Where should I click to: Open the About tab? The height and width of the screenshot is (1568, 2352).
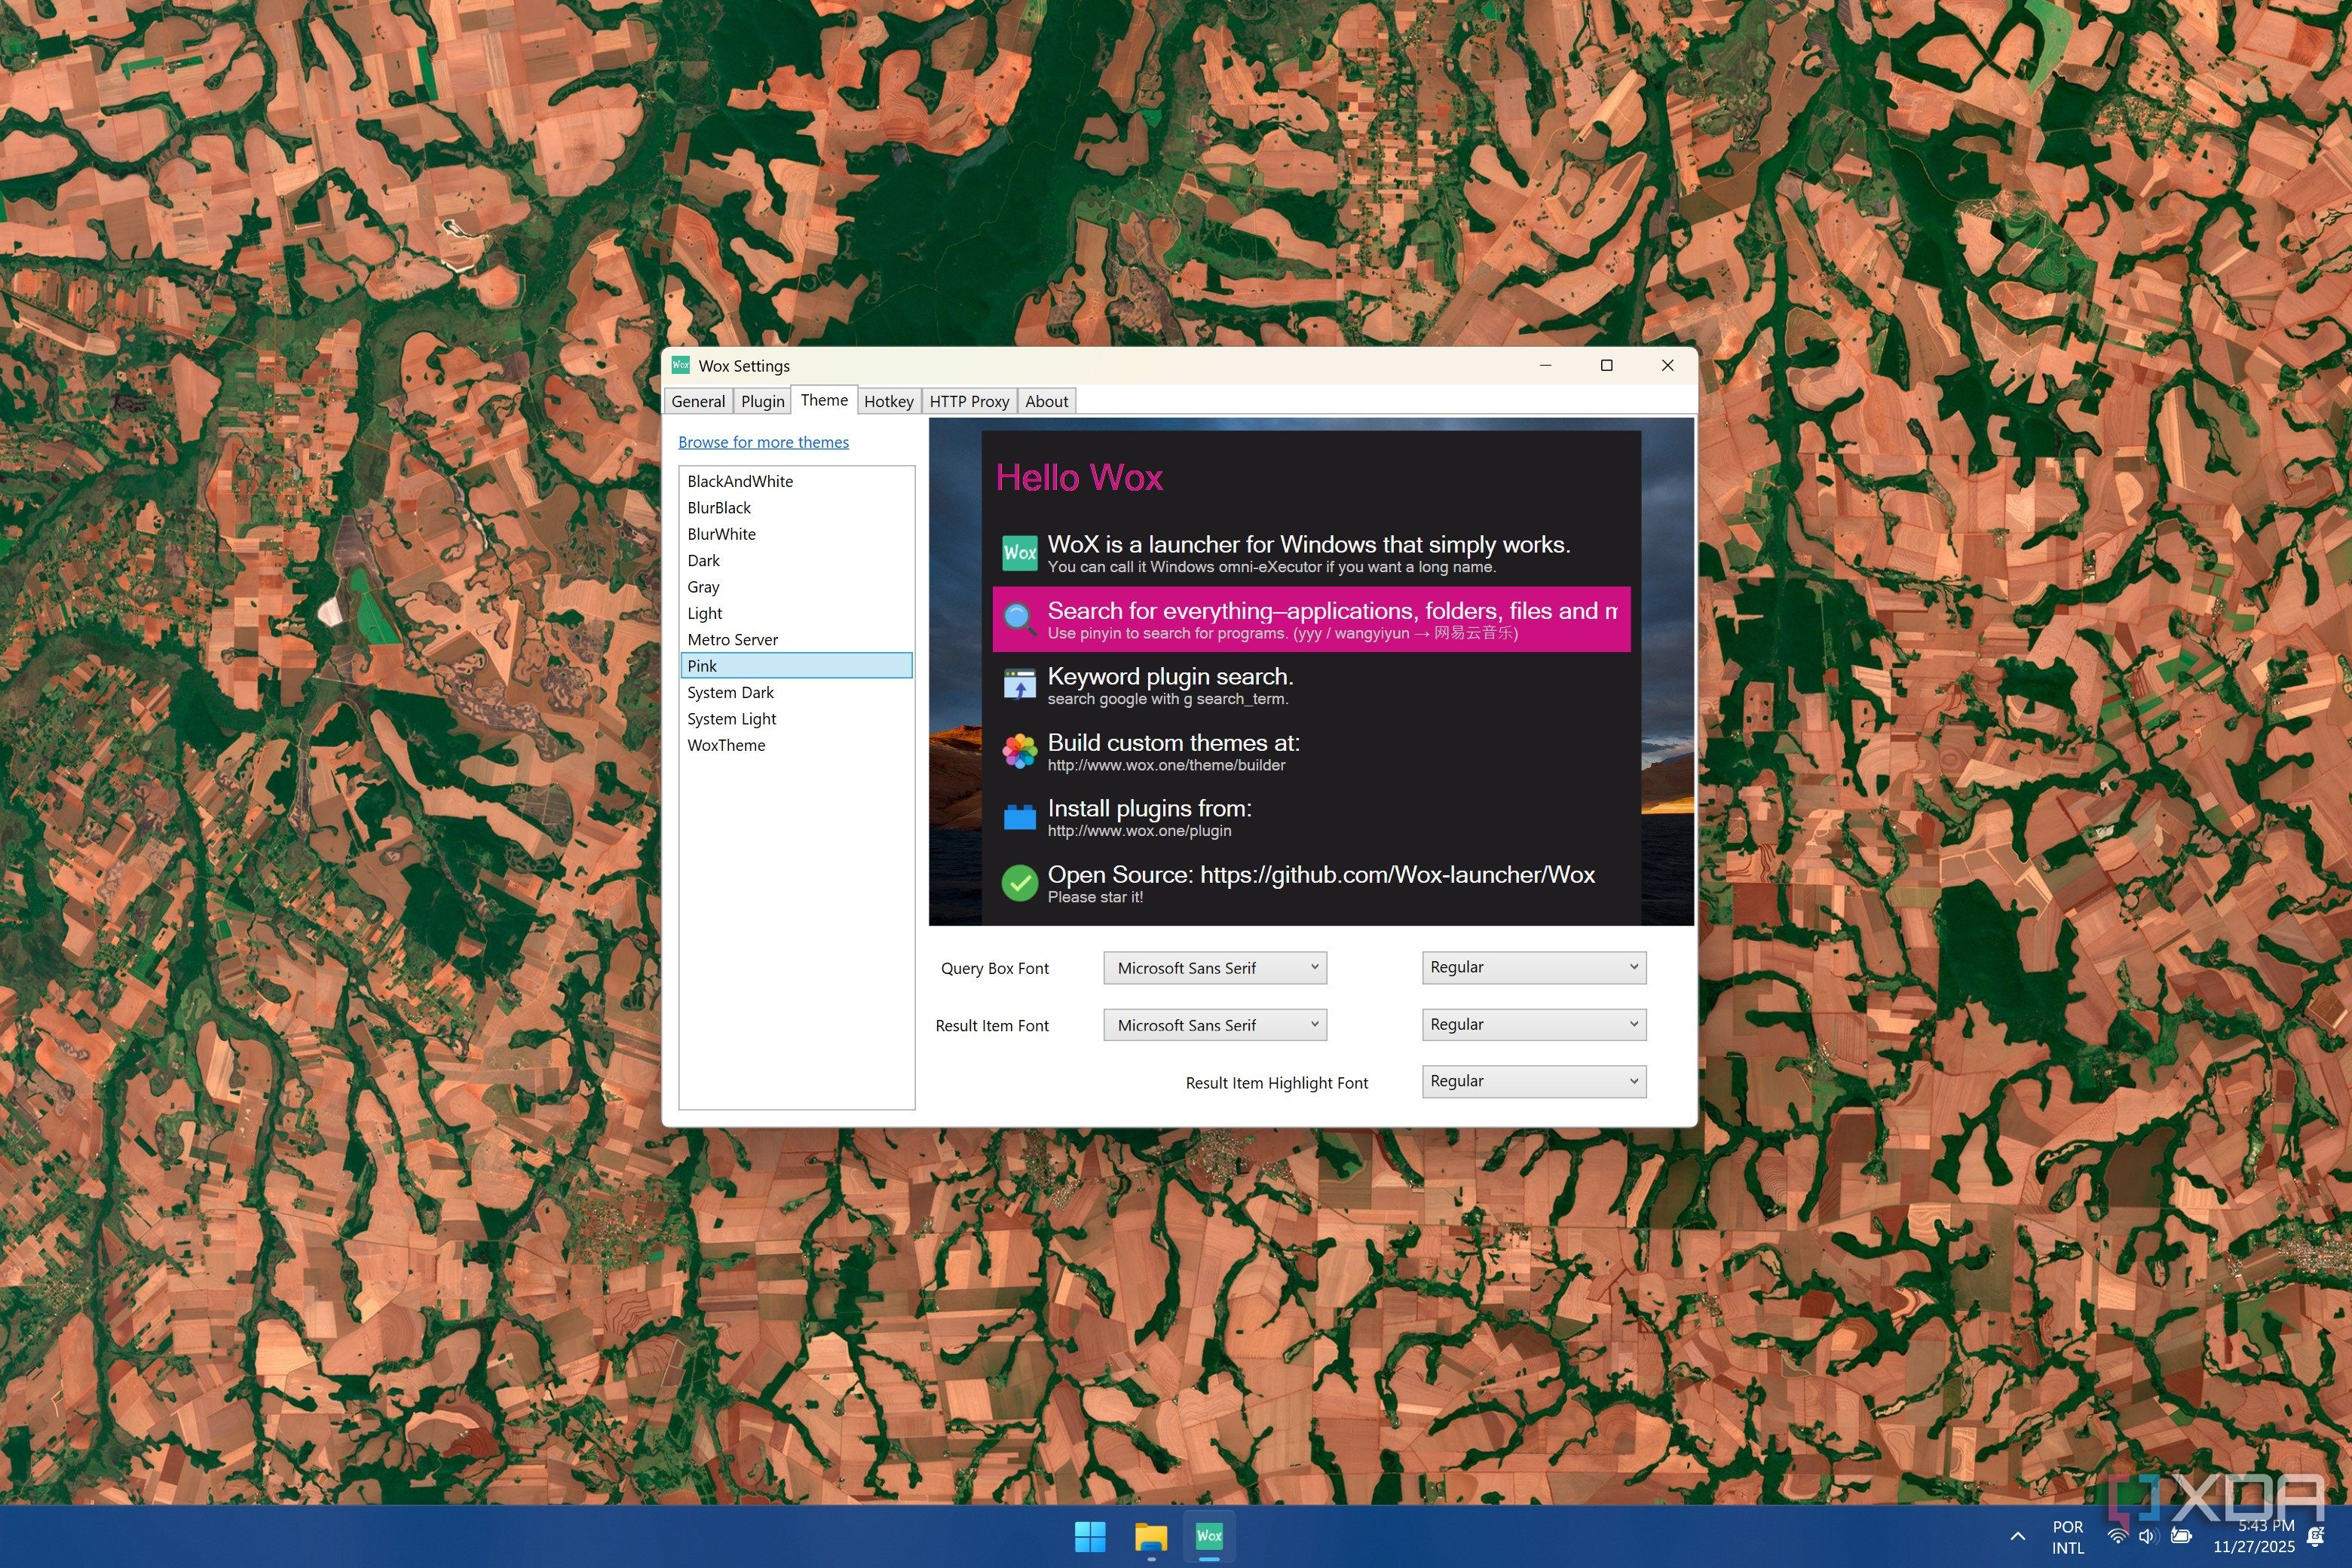tap(1046, 401)
